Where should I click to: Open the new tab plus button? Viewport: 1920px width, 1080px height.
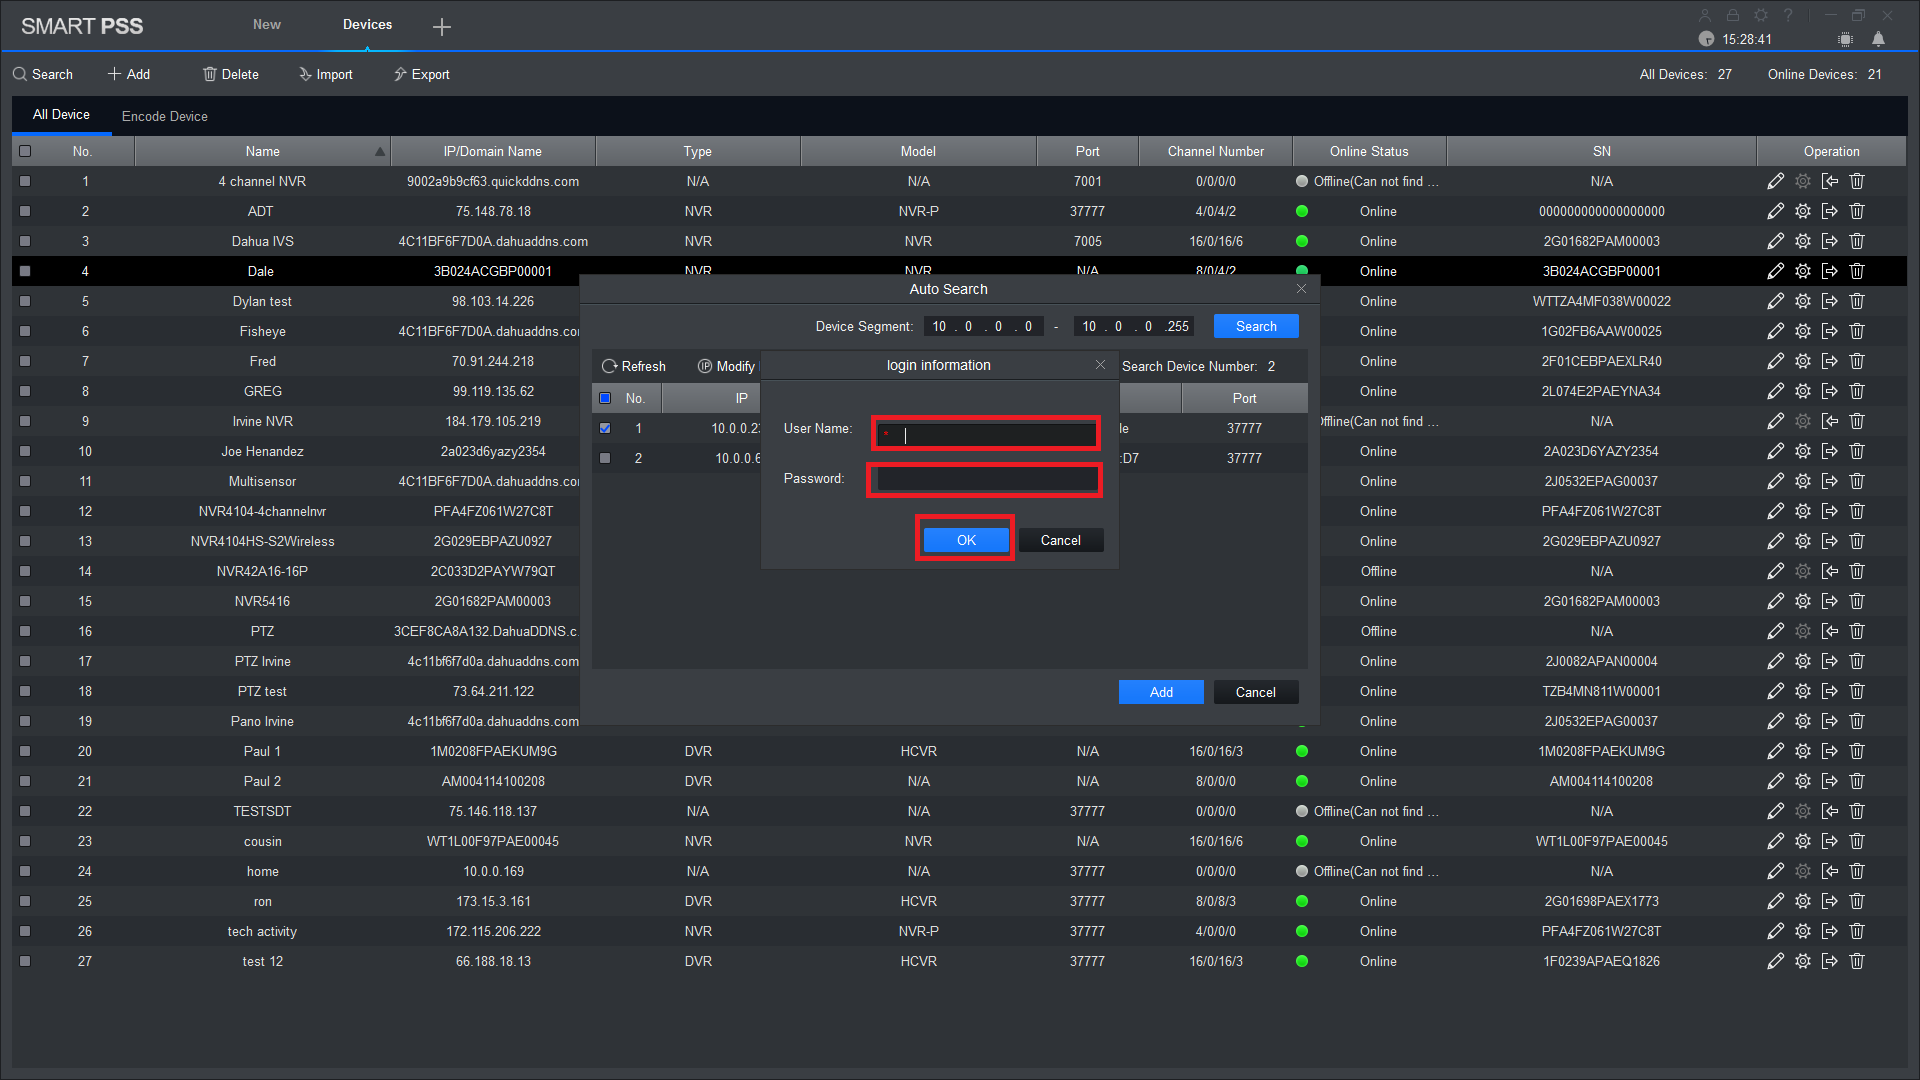tap(442, 27)
